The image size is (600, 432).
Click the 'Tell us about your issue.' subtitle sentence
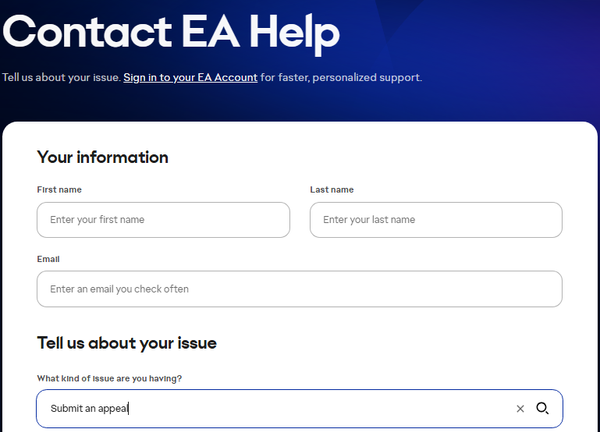(62, 78)
